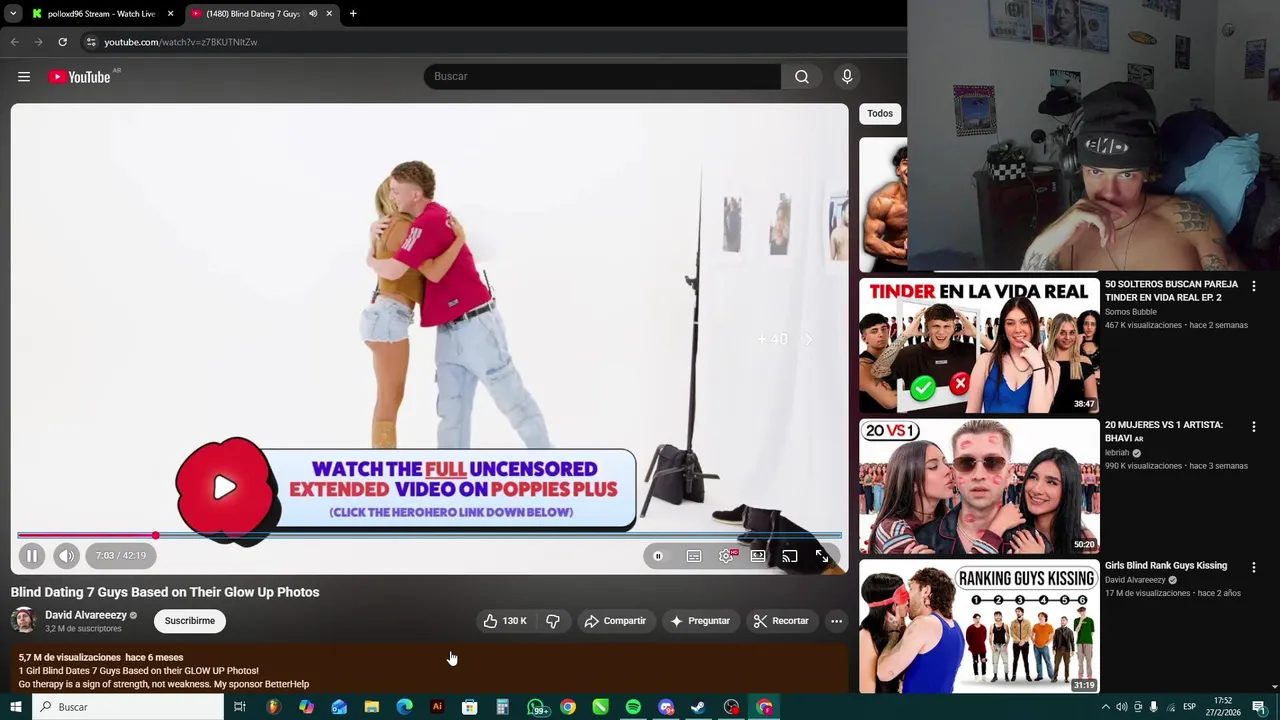Screen dimensions: 1280x720
Task: Open Girls Blind Rank Guys Kissing title
Action: click(1166, 565)
